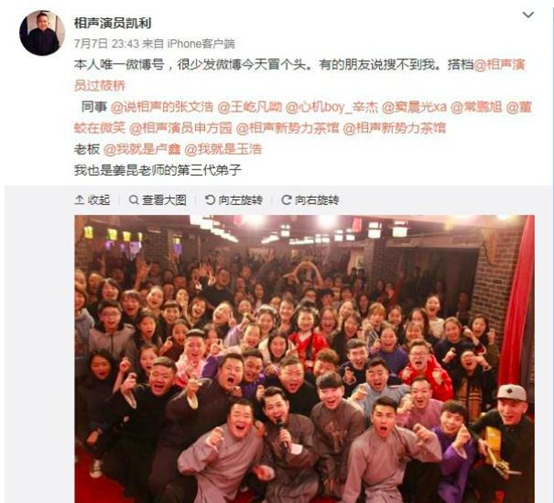Open the post options chevron menu
Viewport: 554px width, 503px height.
pos(528,15)
